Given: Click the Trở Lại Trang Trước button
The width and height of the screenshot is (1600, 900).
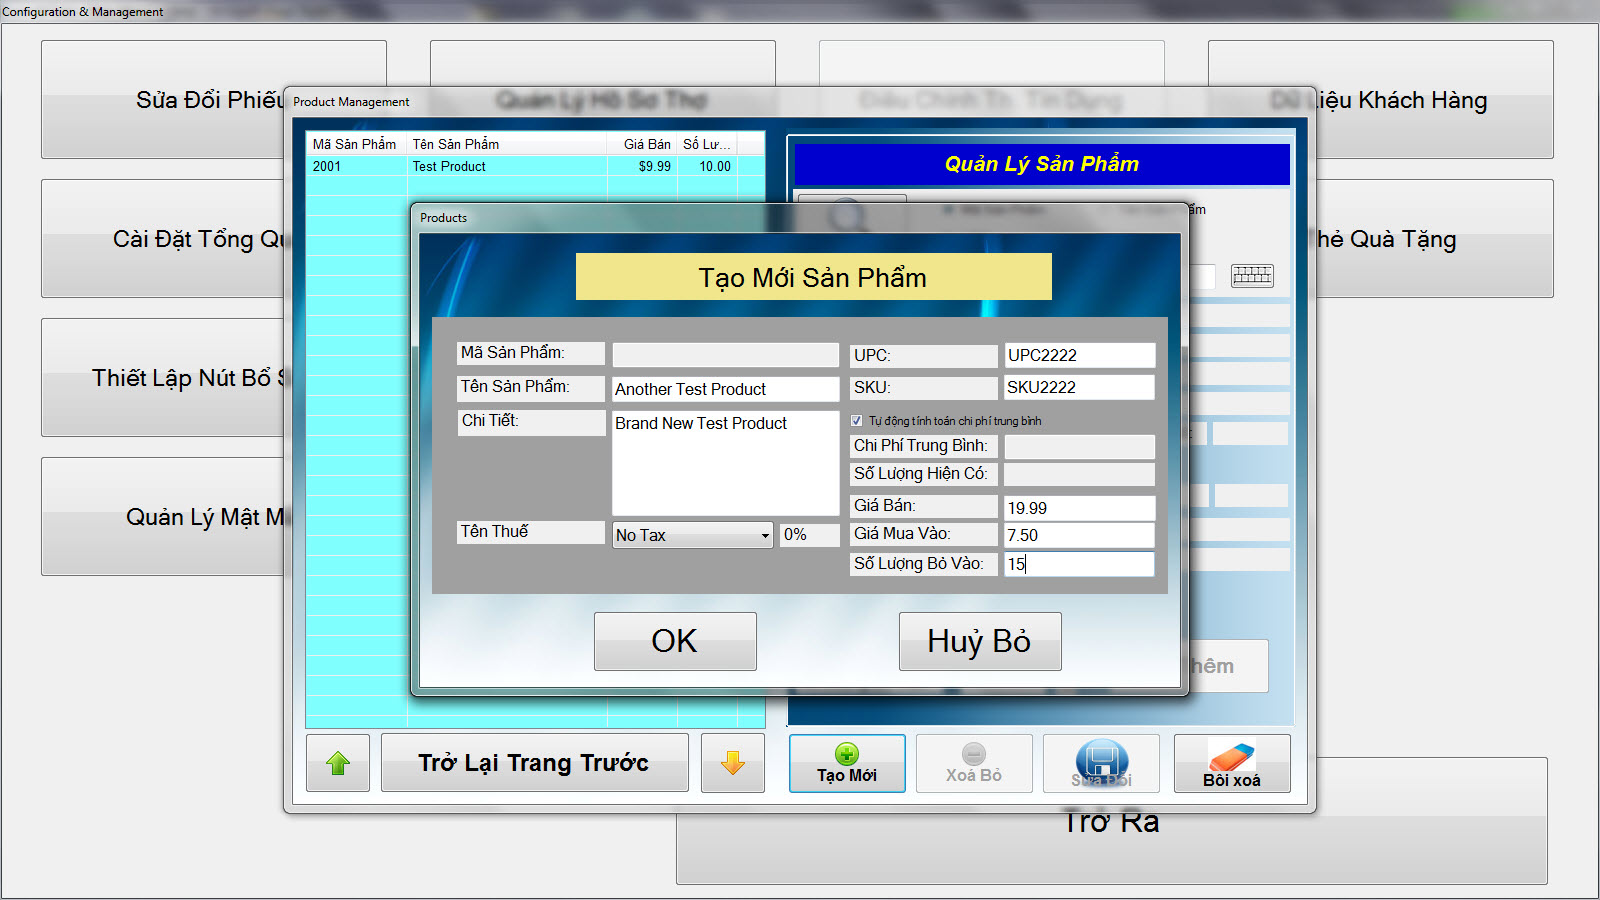Looking at the screenshot, I should (x=534, y=763).
